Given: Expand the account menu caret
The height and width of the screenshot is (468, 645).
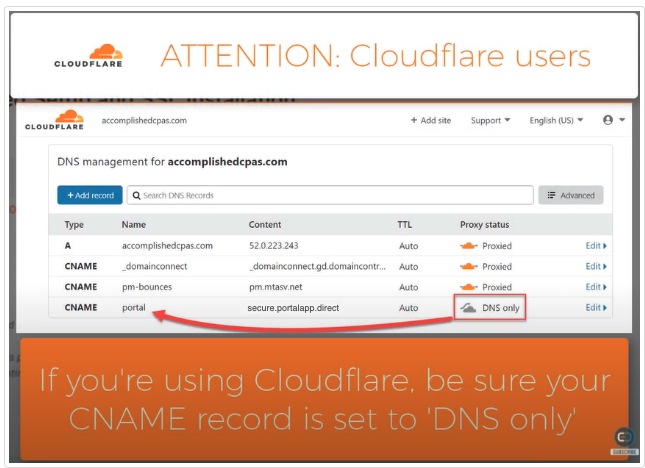Looking at the screenshot, I should [x=622, y=120].
